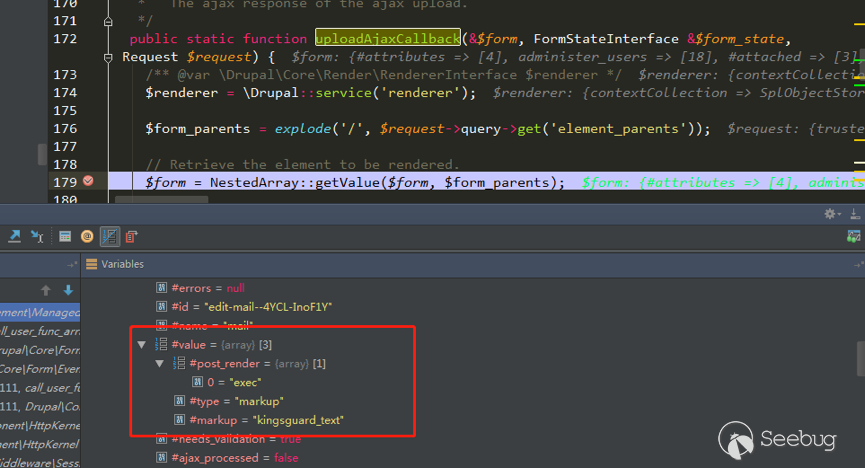Click the orange @ watch icon
This screenshot has height=468, width=865.
[x=87, y=237]
